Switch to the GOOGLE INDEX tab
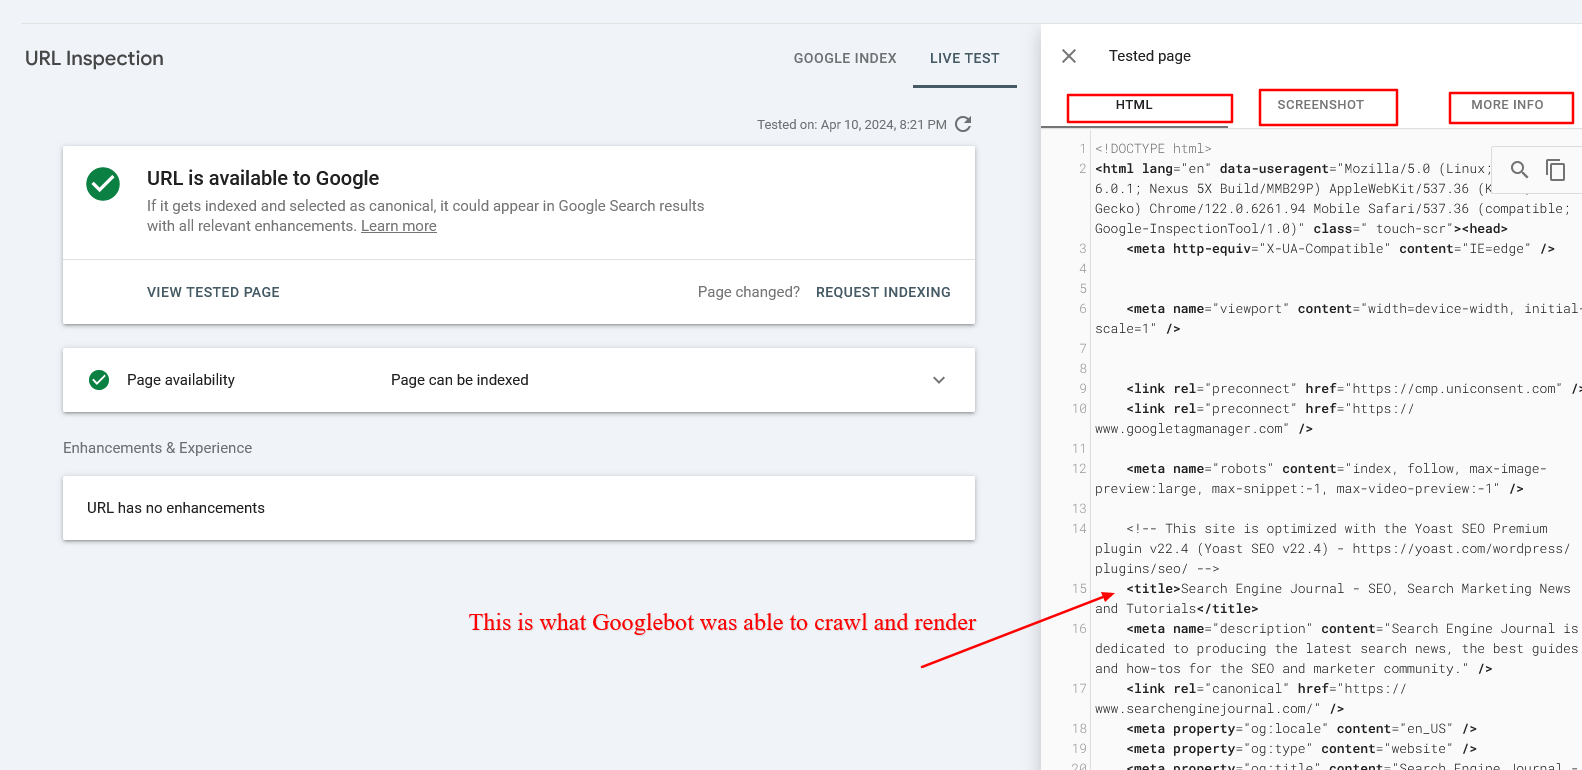The height and width of the screenshot is (770, 1582). pyautogui.click(x=845, y=58)
